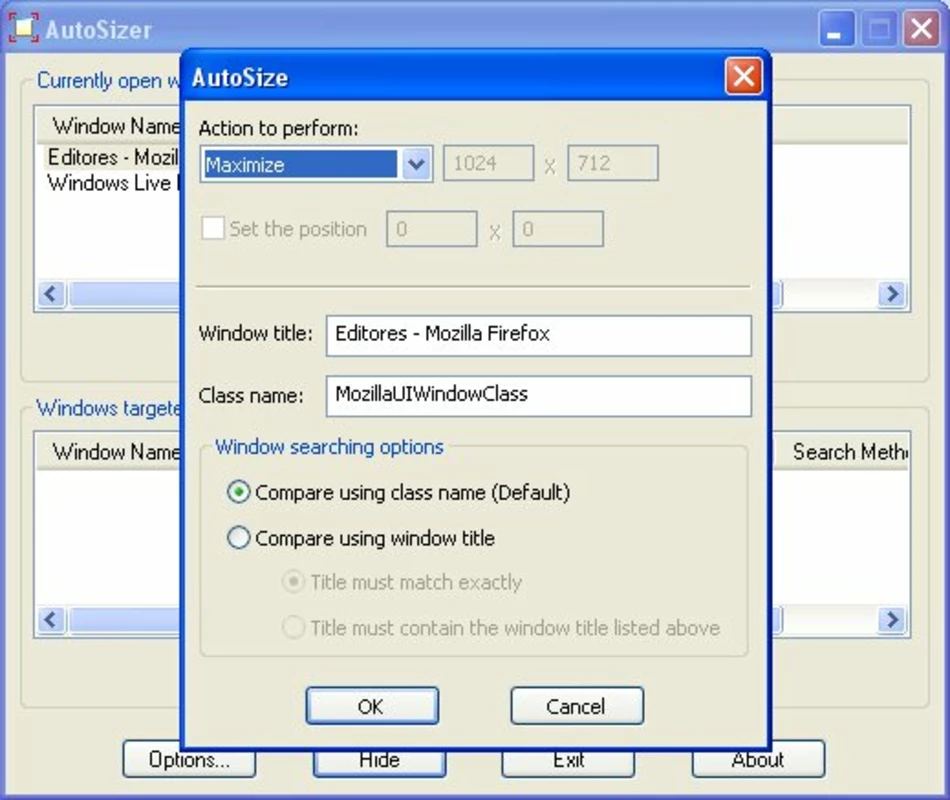
Task: Click Window Name header in currently open list
Action: click(x=109, y=126)
